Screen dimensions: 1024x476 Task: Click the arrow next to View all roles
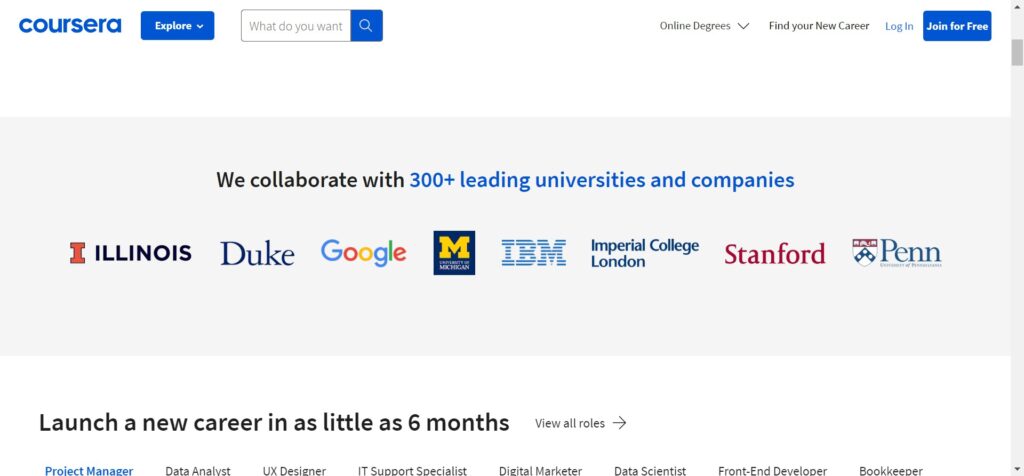point(620,422)
